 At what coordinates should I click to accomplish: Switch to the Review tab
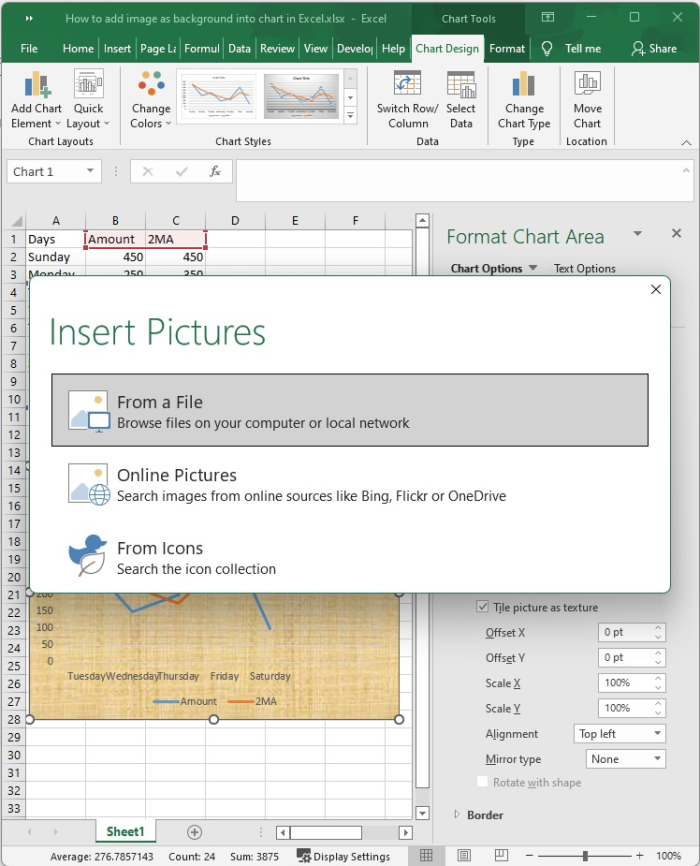[277, 49]
